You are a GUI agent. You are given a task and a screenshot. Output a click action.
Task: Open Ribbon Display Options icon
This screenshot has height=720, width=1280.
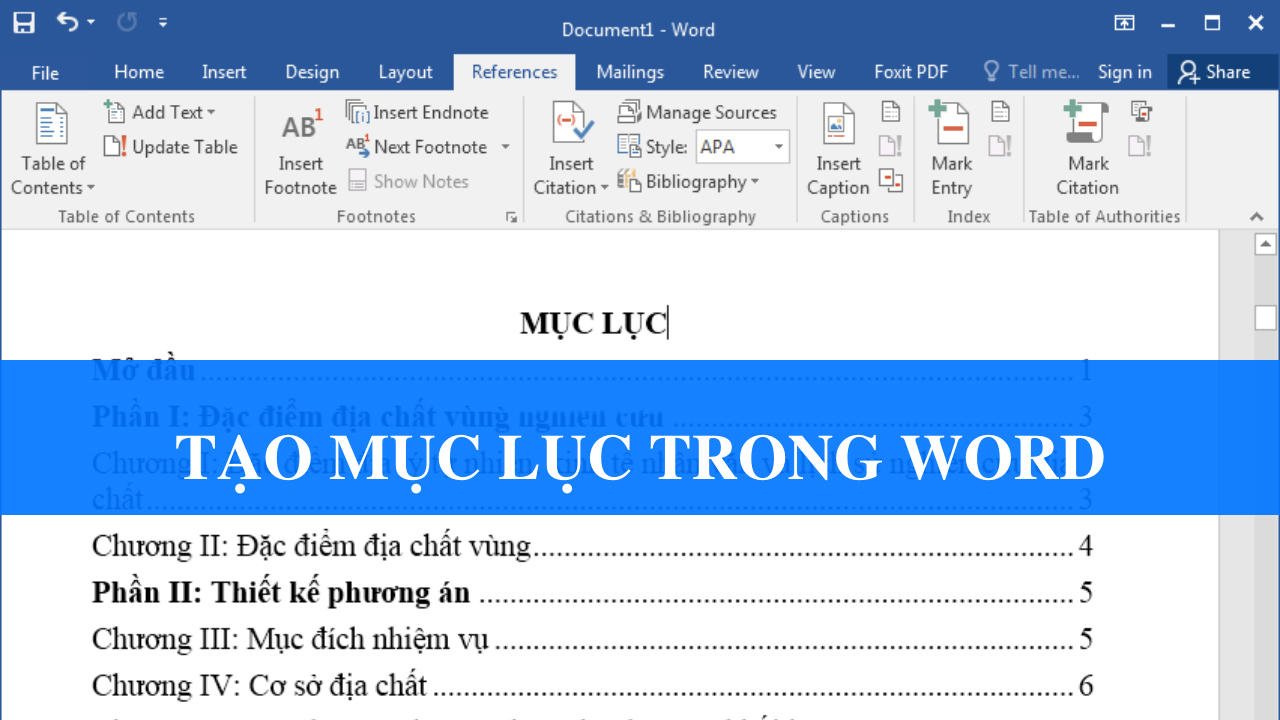(1125, 23)
